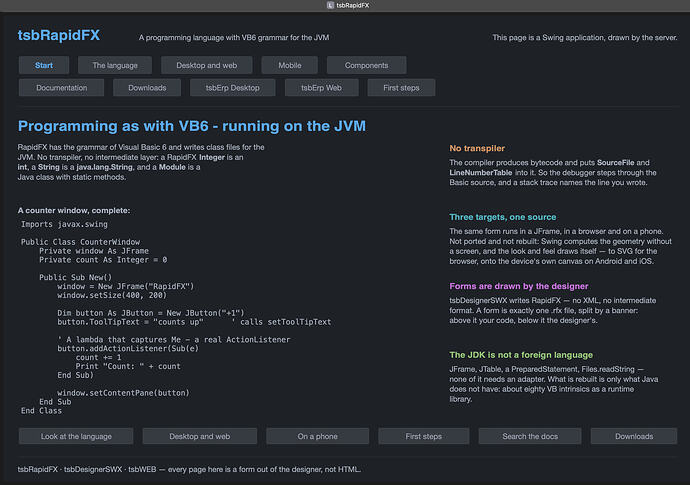This screenshot has height=485, width=690.
Task: Click text This page is a Swing application
Action: point(584,37)
